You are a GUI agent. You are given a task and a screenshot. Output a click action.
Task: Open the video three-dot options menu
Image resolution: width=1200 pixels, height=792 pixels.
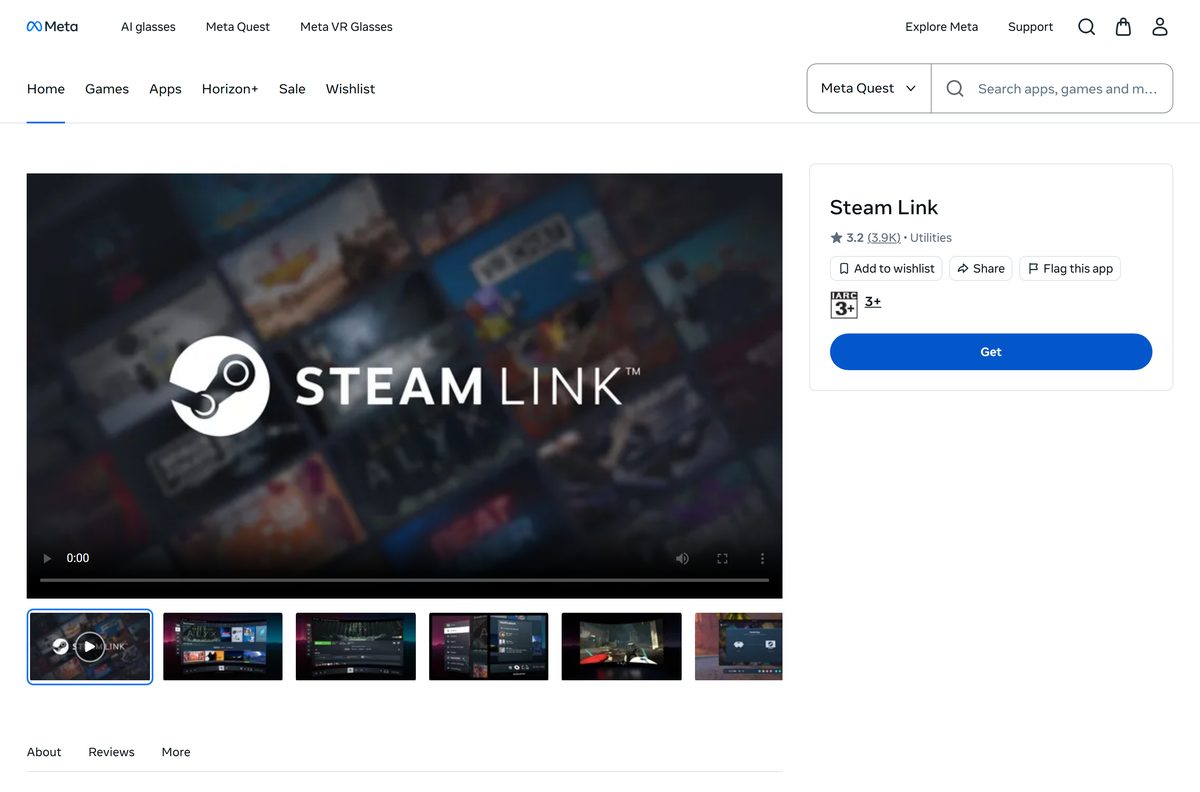point(762,558)
